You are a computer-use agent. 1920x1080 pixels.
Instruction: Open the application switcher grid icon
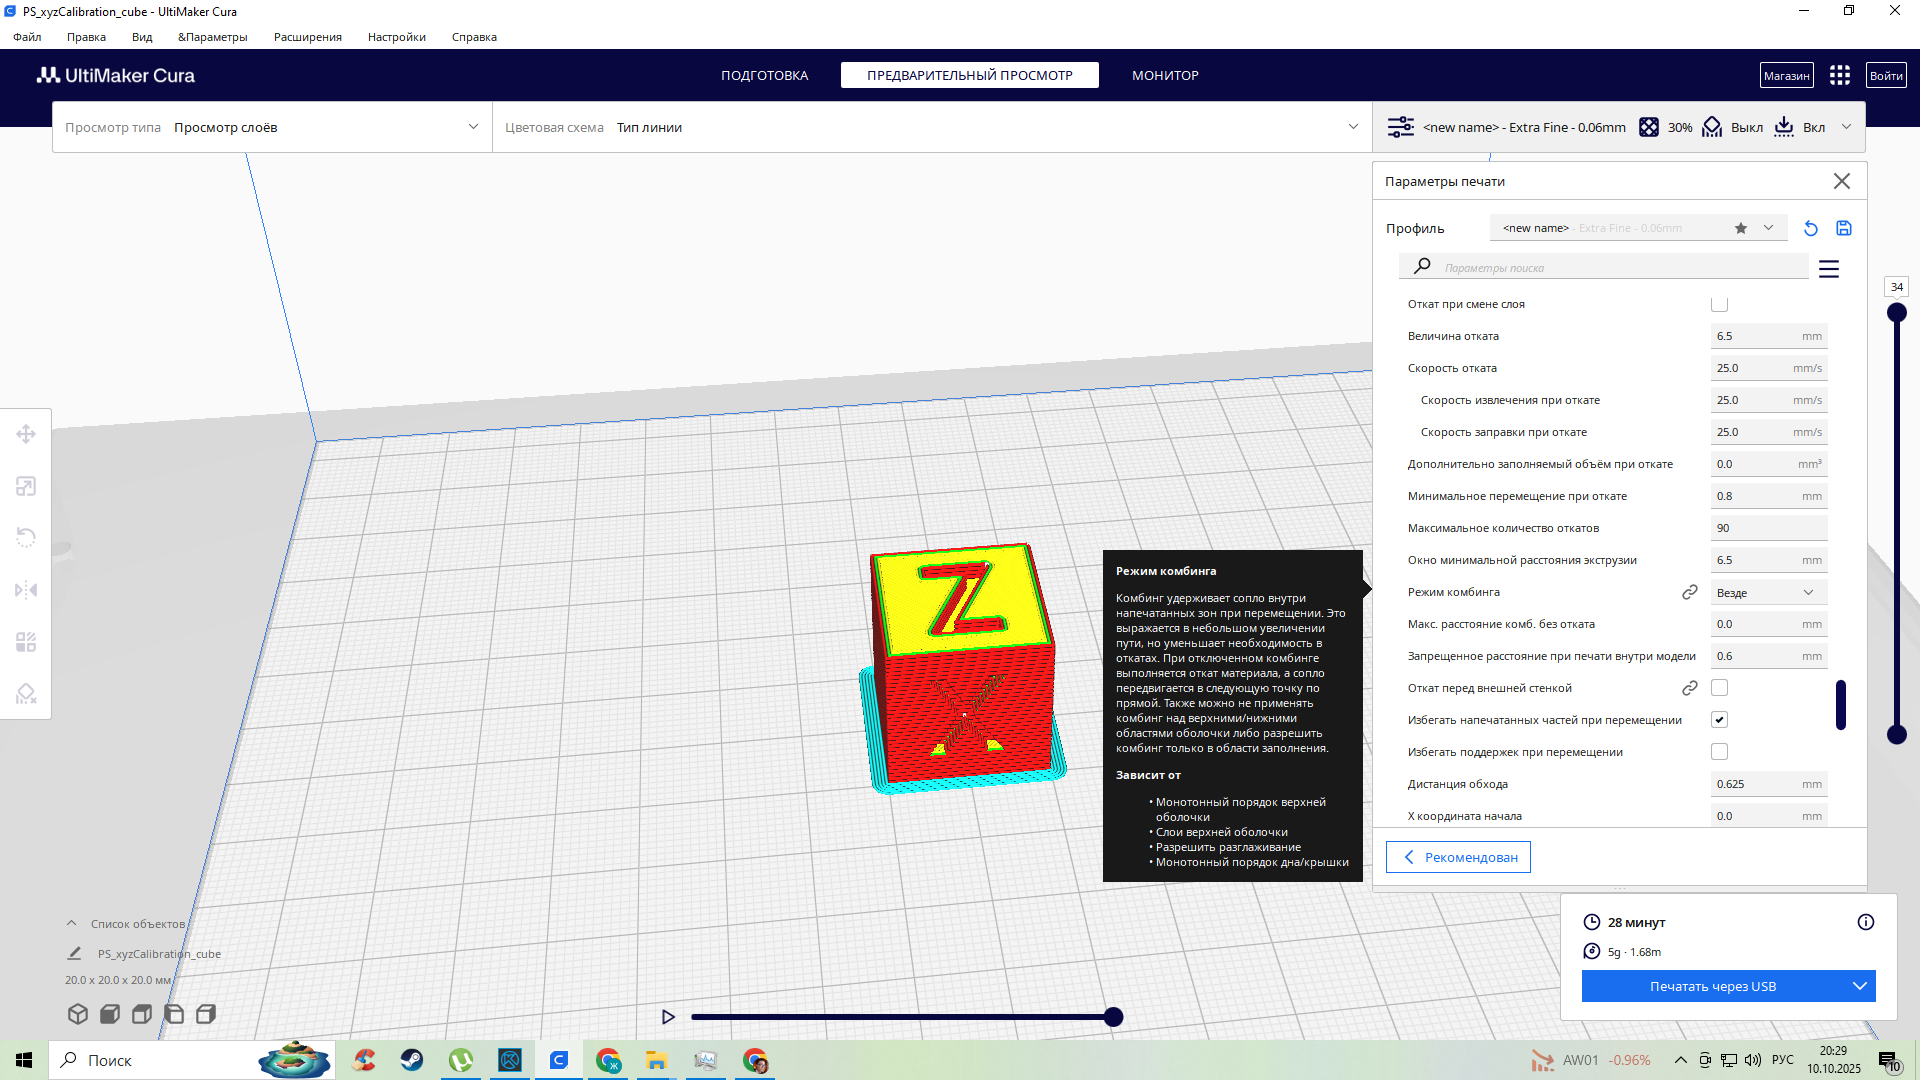click(x=1839, y=76)
